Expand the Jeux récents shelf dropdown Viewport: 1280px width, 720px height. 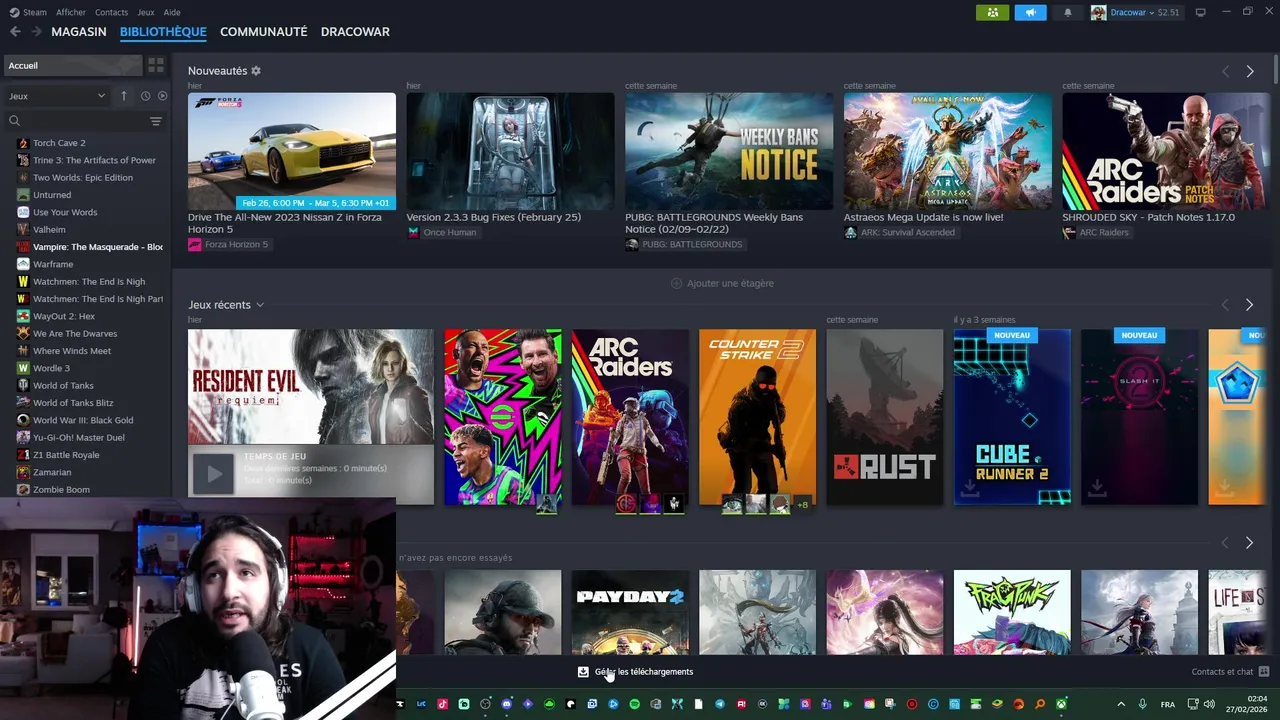pyautogui.click(x=259, y=305)
